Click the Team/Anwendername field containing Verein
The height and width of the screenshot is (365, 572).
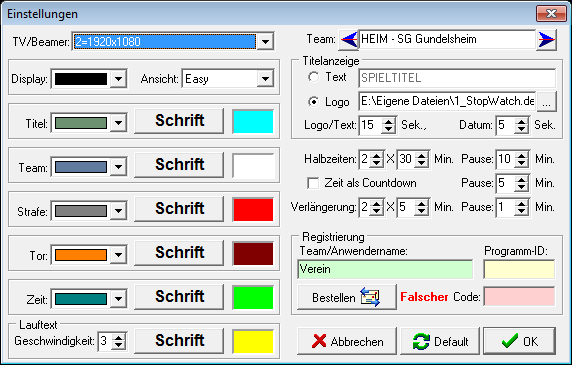tap(385, 269)
